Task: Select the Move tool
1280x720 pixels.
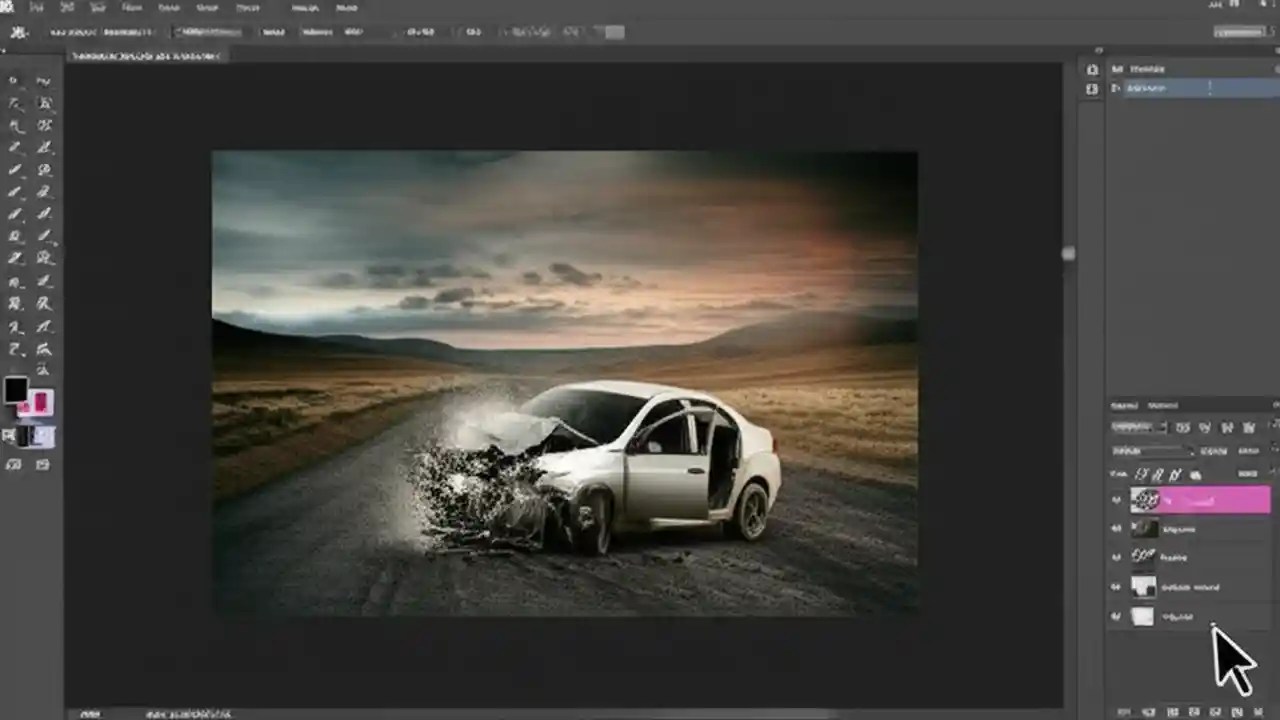Action: click(x=14, y=80)
